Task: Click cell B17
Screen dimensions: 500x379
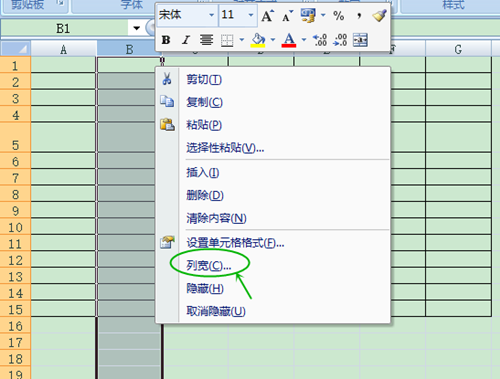Action: click(130, 342)
